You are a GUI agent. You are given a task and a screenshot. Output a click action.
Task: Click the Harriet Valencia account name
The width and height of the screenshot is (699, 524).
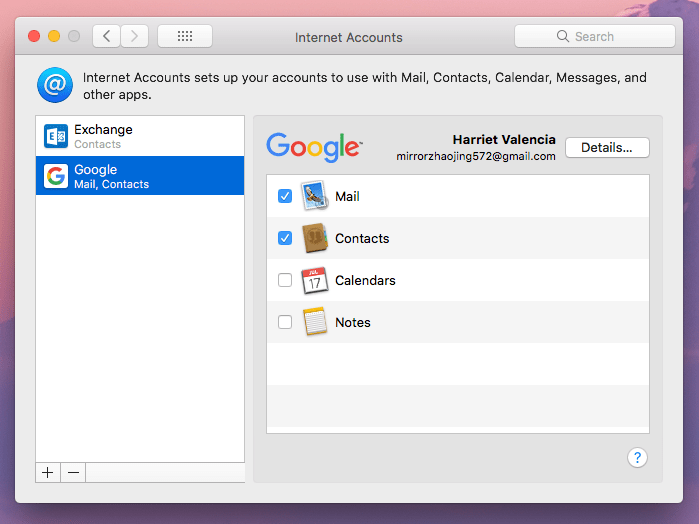point(504,140)
